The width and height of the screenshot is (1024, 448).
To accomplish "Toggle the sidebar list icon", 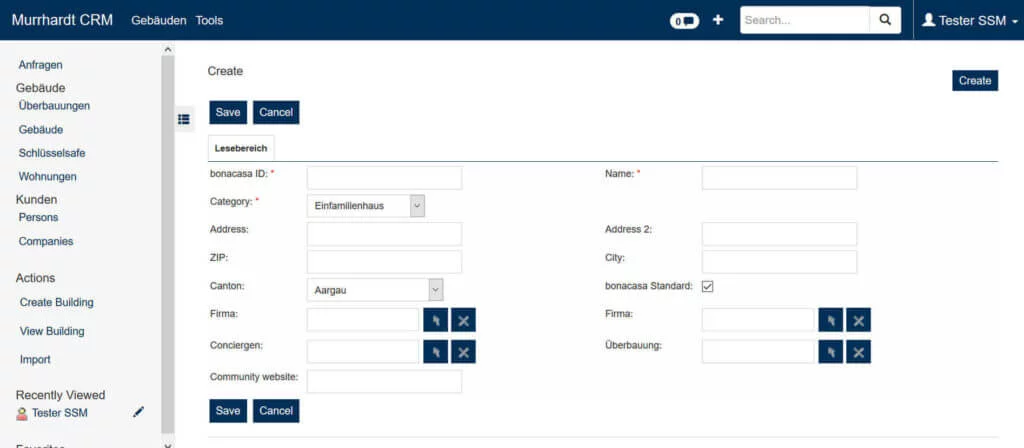I will (184, 119).
